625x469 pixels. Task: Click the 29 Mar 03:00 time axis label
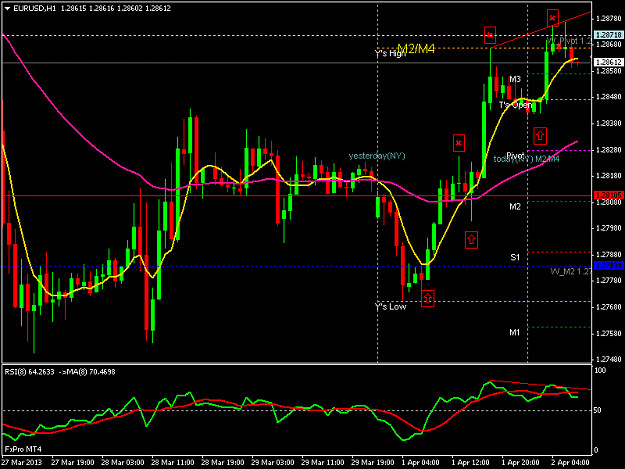pos(273,463)
